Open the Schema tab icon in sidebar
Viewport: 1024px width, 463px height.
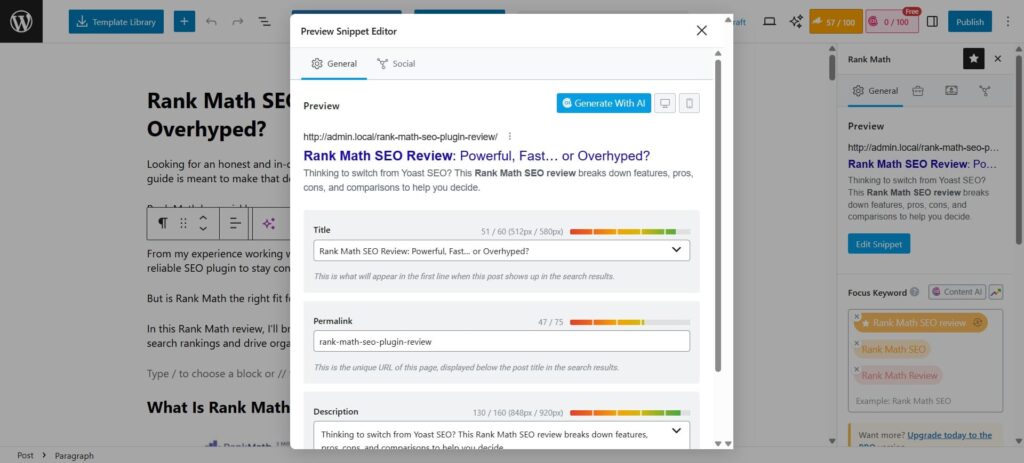tap(952, 91)
